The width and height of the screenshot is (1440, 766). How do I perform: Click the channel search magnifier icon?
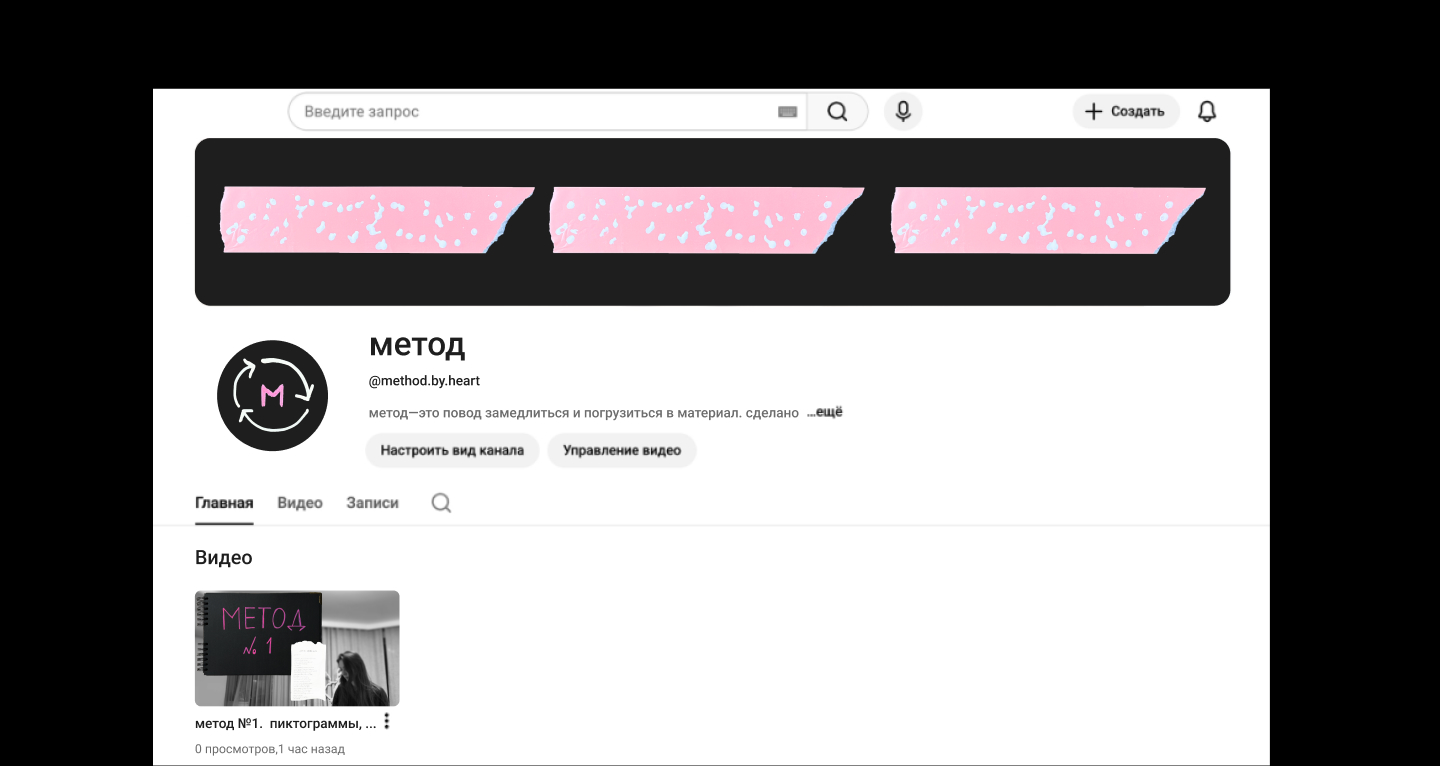(x=441, y=503)
